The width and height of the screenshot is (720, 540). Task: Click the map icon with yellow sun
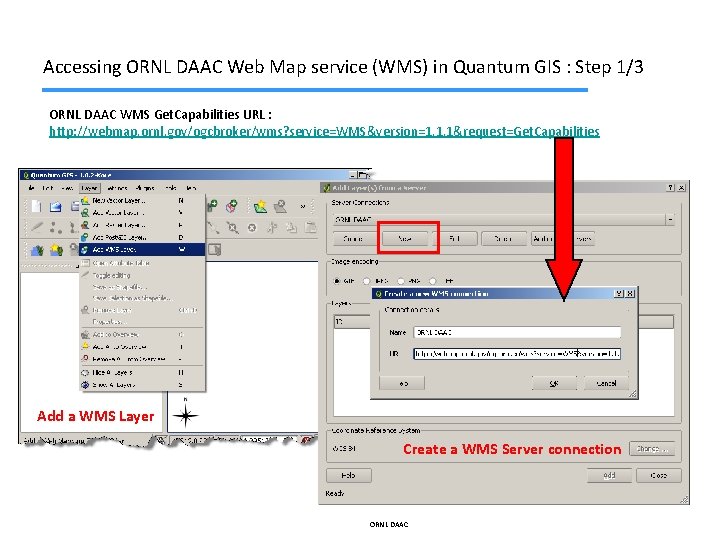tap(56, 250)
